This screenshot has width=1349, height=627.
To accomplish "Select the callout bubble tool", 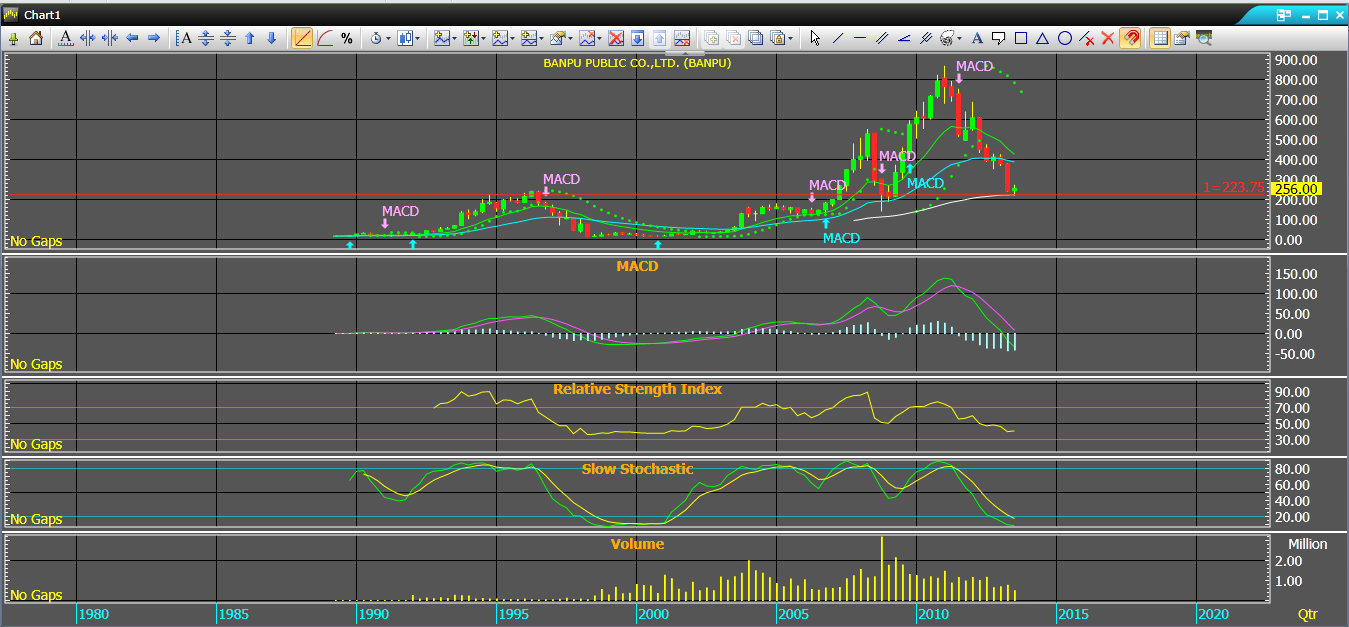I will 999,38.
